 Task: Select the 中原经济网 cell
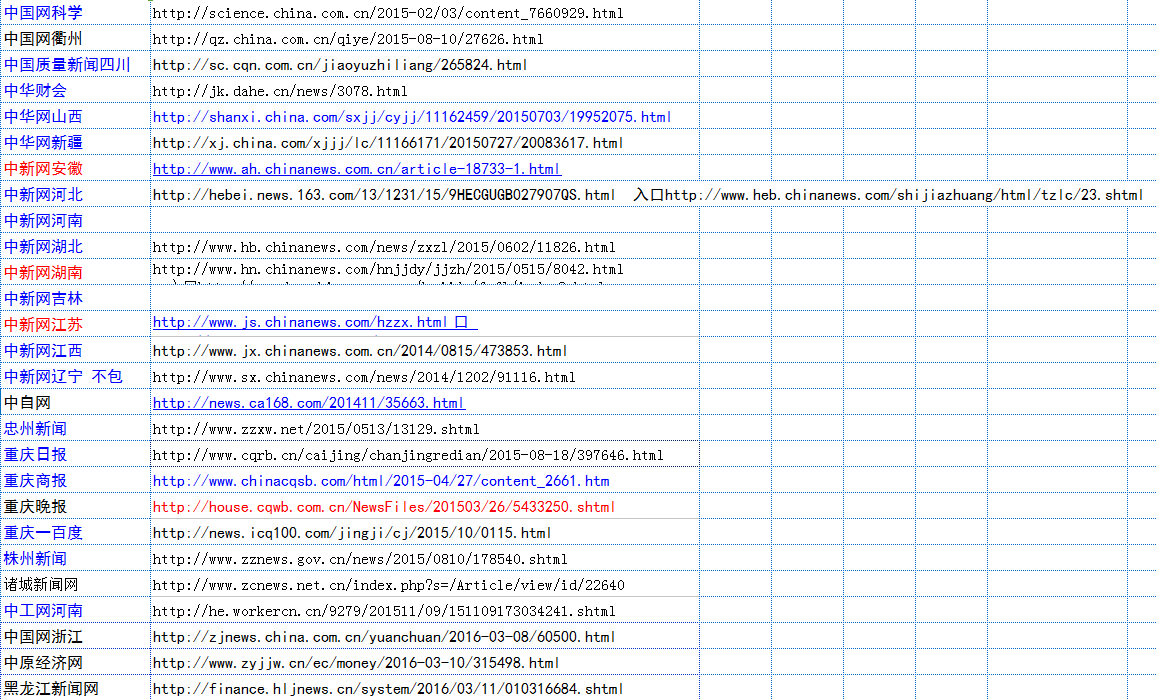tap(75, 662)
